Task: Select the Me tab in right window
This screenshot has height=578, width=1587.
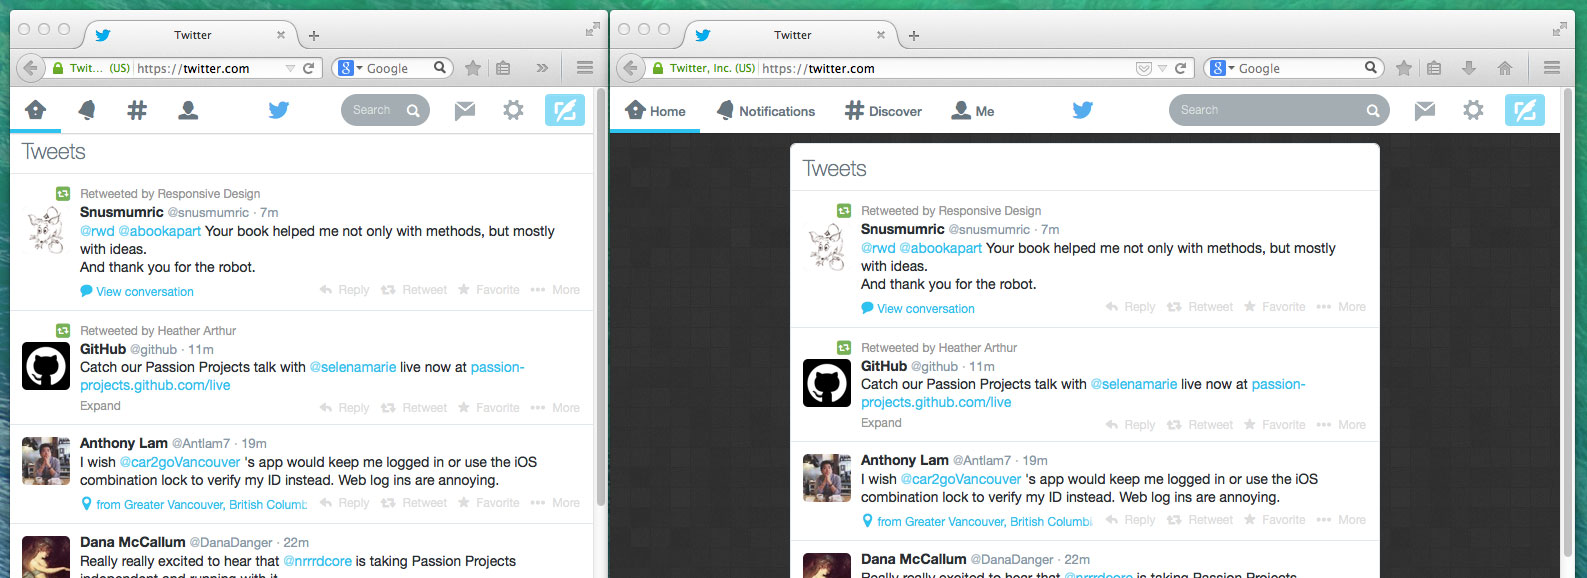Action: pyautogui.click(x=973, y=111)
